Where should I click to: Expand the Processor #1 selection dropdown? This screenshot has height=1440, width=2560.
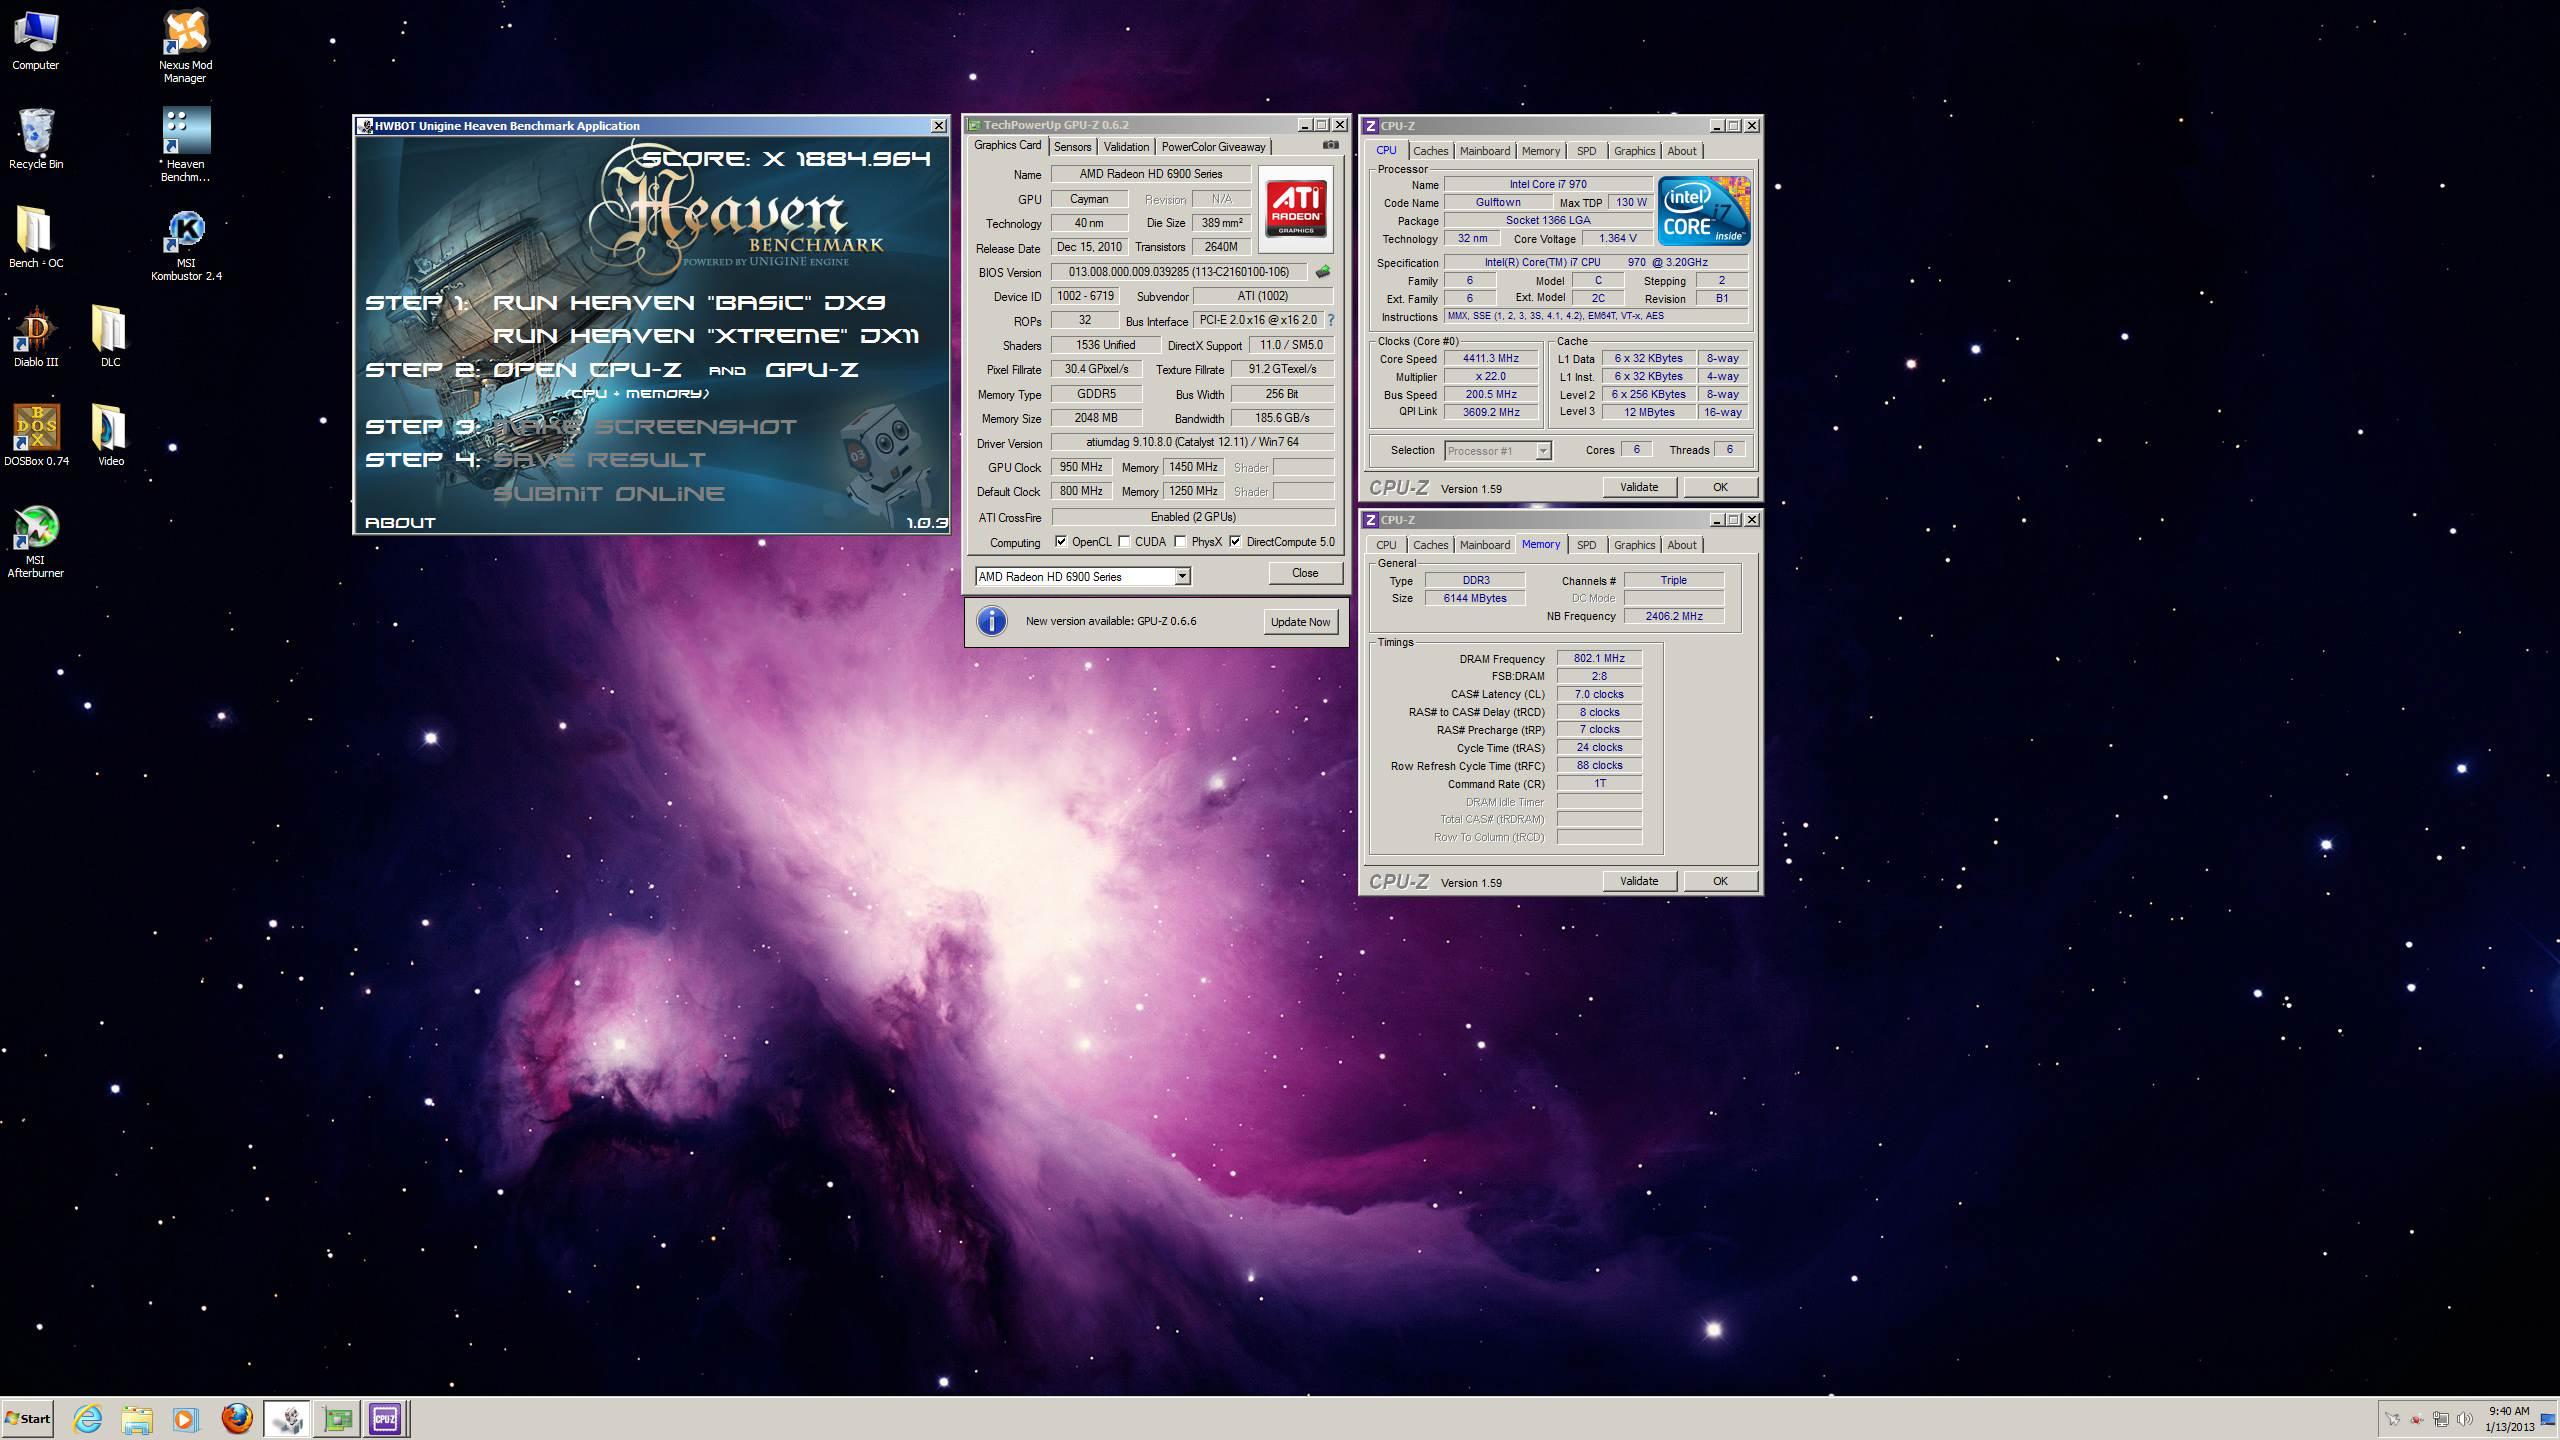point(1543,451)
